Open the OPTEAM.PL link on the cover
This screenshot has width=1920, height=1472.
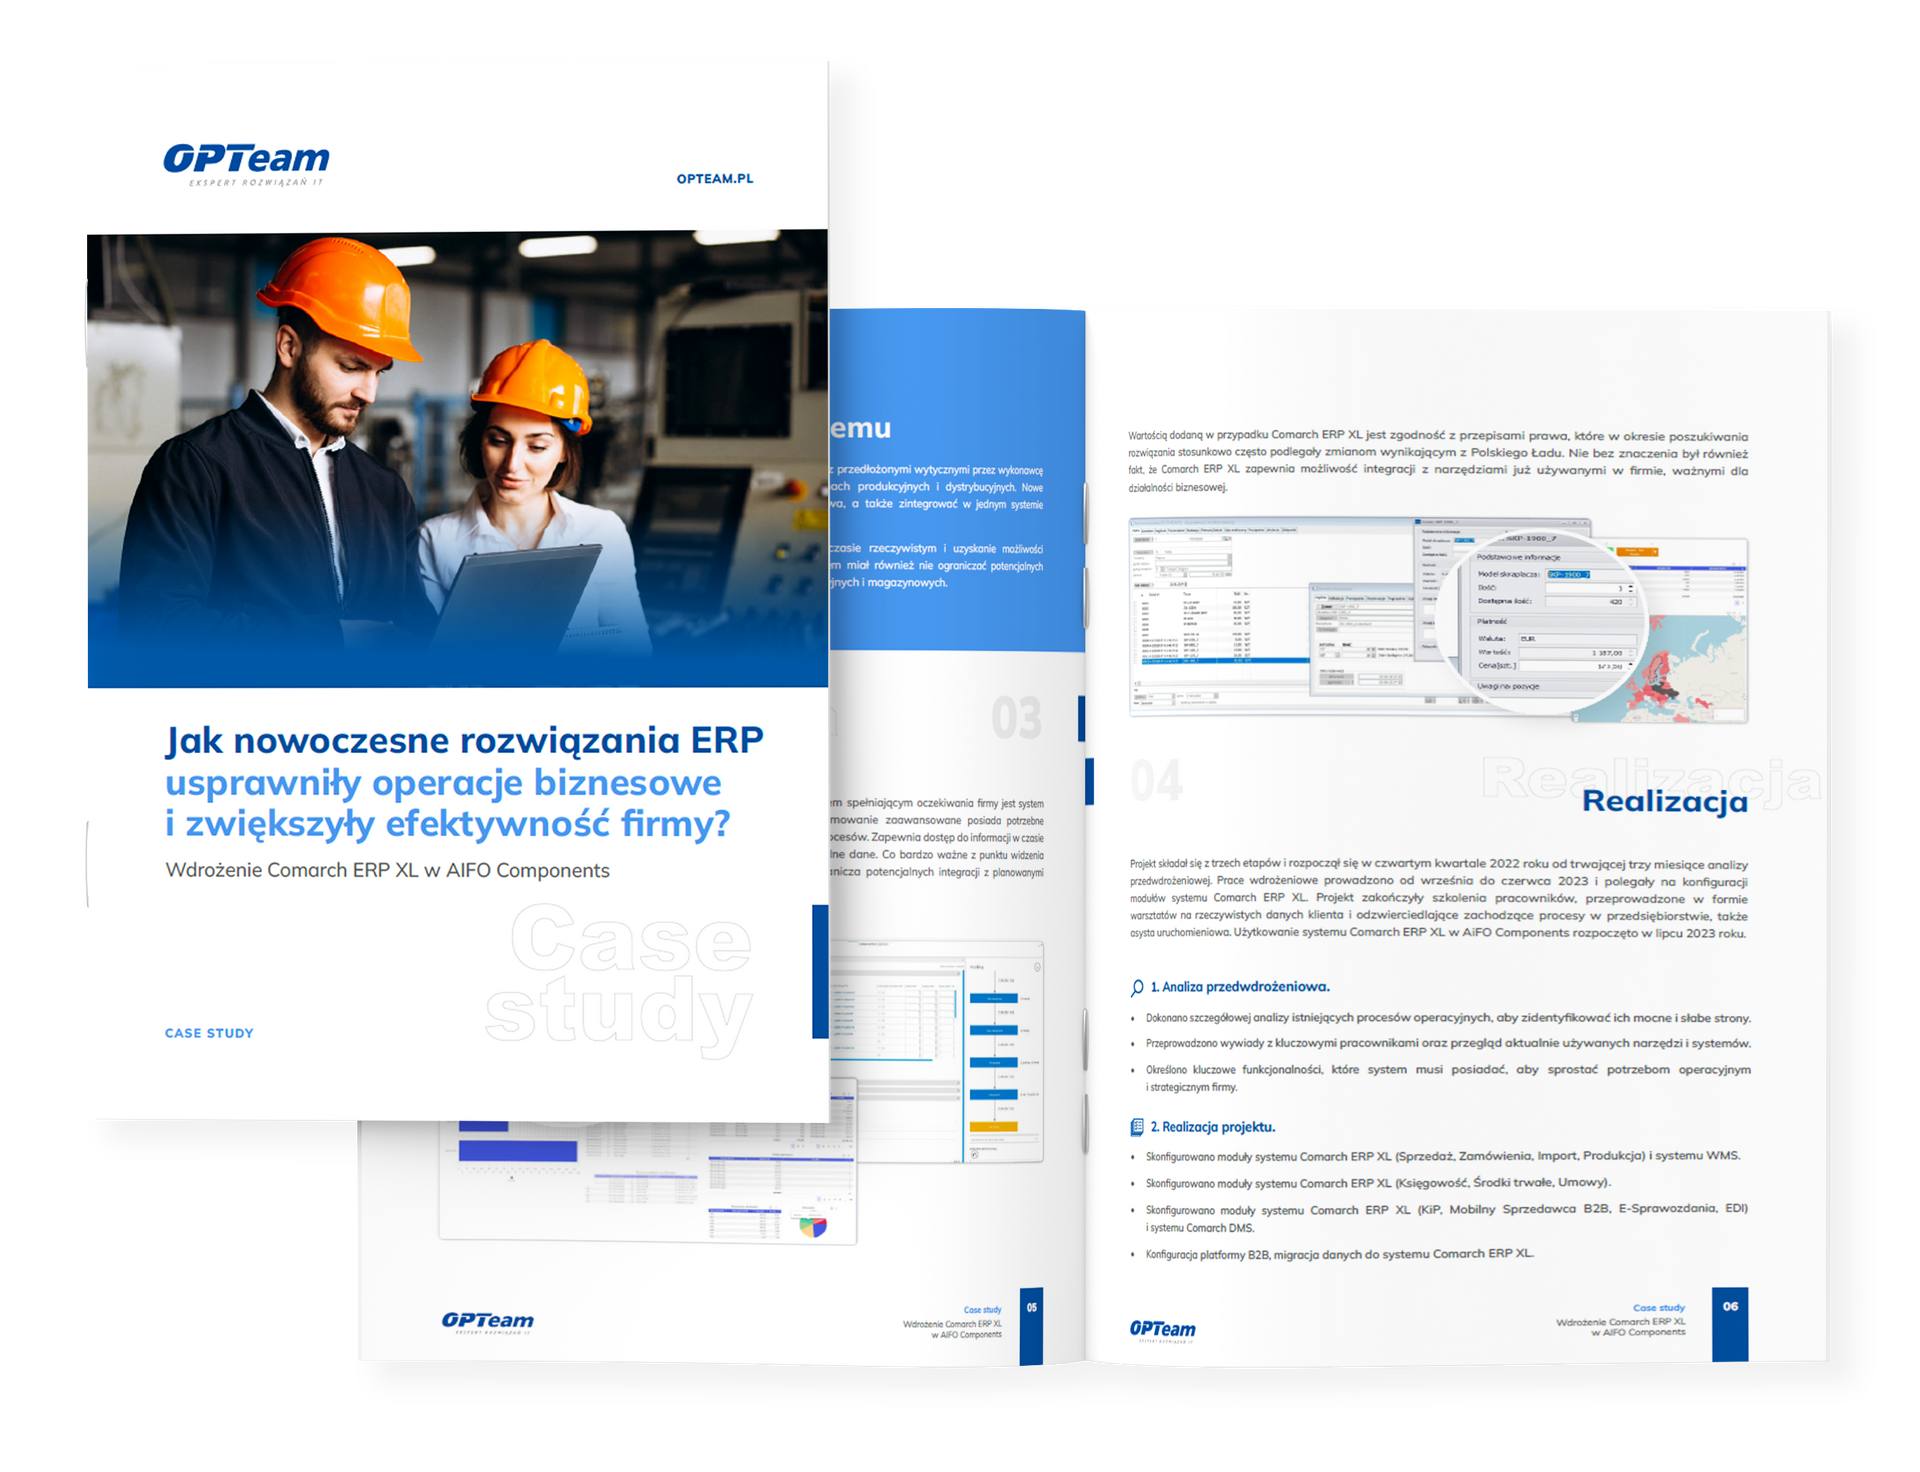pos(714,179)
